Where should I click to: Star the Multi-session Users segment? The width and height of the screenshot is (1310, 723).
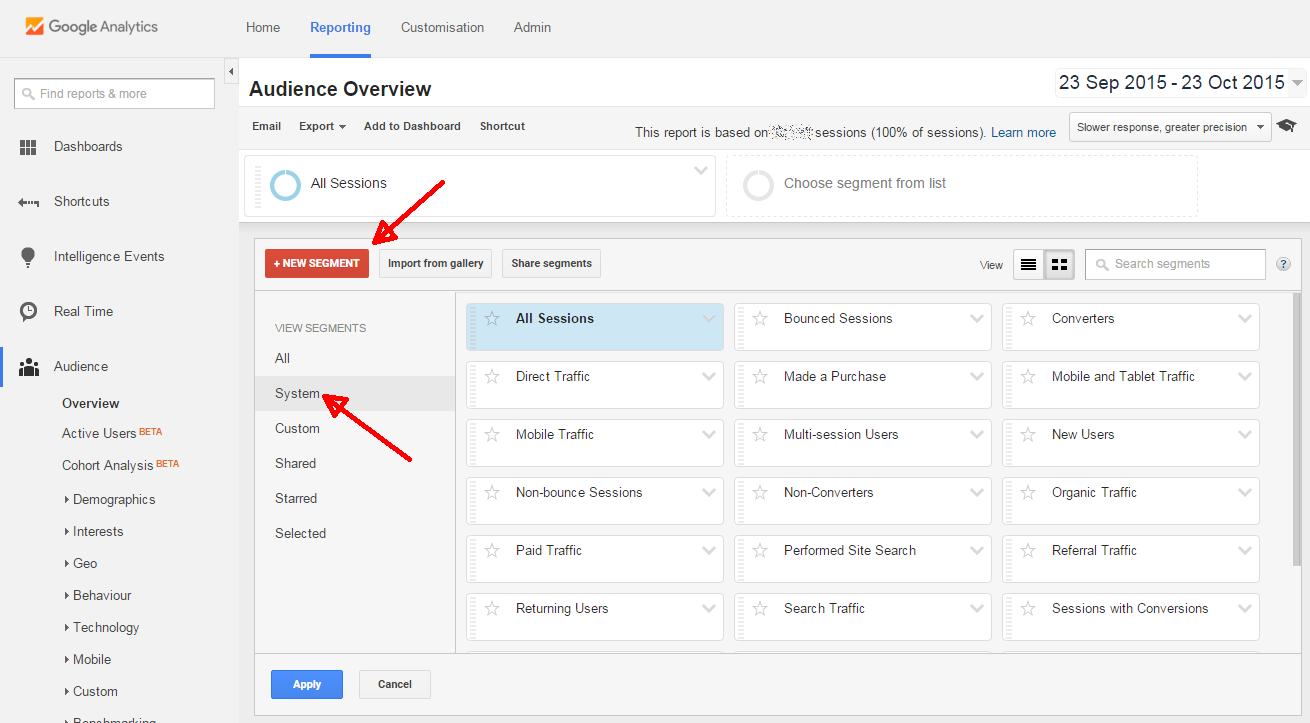tap(759, 435)
